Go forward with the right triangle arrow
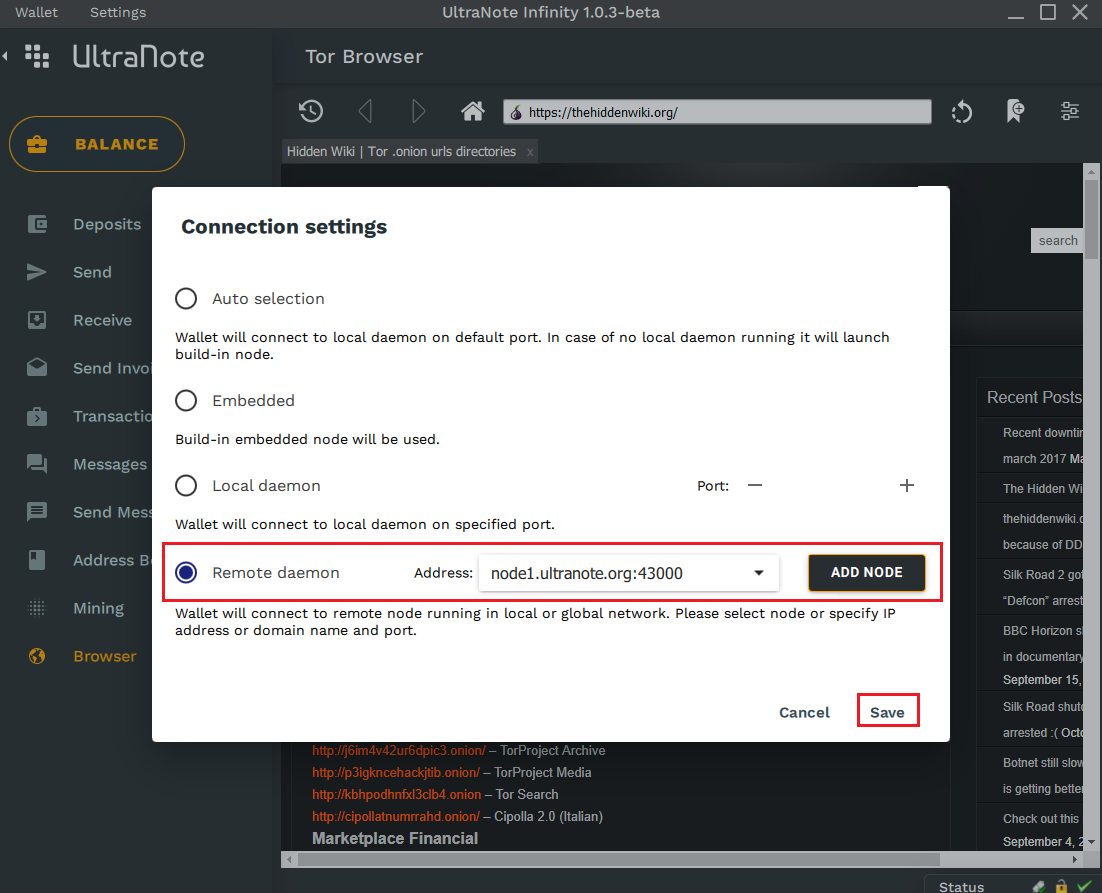Image resolution: width=1102 pixels, height=893 pixels. [418, 111]
